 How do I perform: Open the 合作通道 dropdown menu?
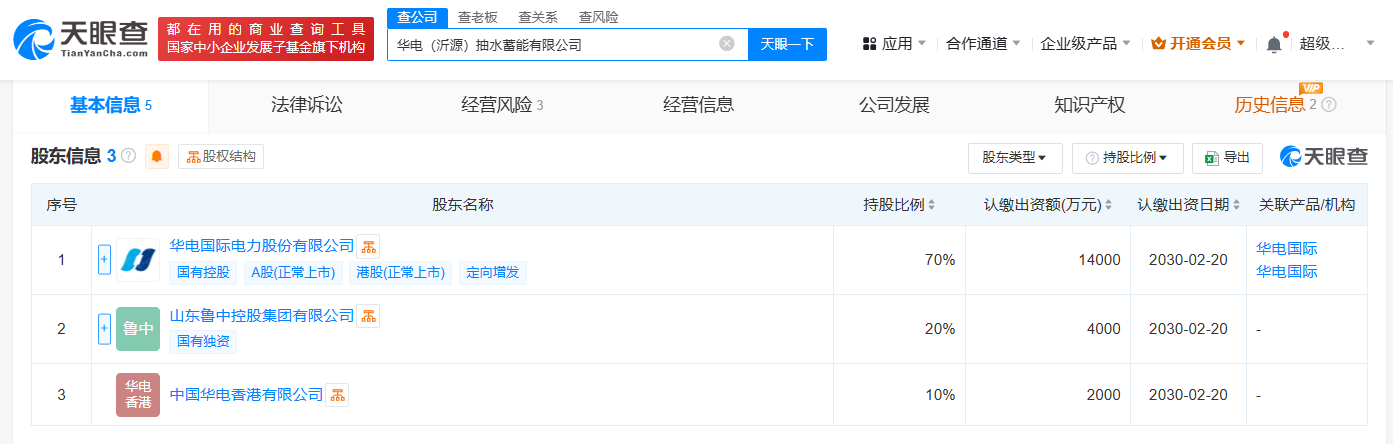click(984, 44)
